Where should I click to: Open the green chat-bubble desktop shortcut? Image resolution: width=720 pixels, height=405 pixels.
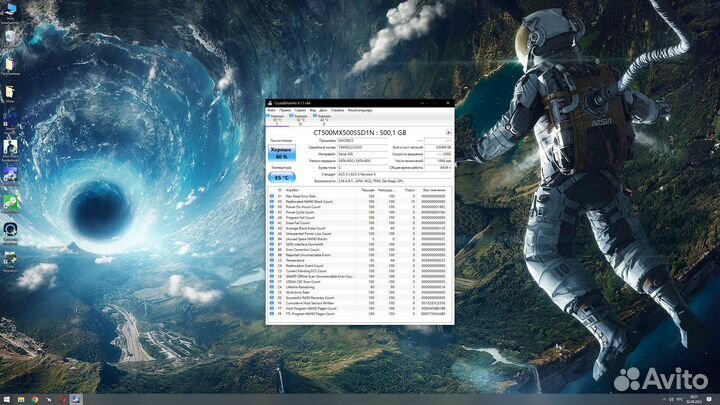[x=10, y=204]
